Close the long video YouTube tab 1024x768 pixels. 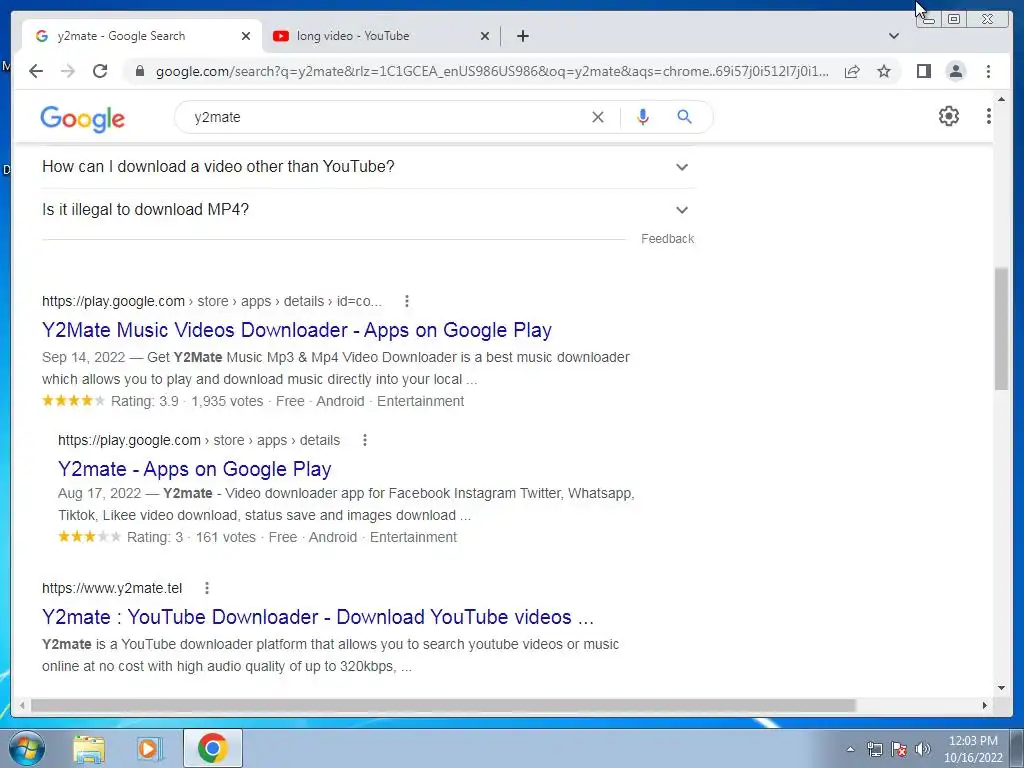[x=485, y=36]
